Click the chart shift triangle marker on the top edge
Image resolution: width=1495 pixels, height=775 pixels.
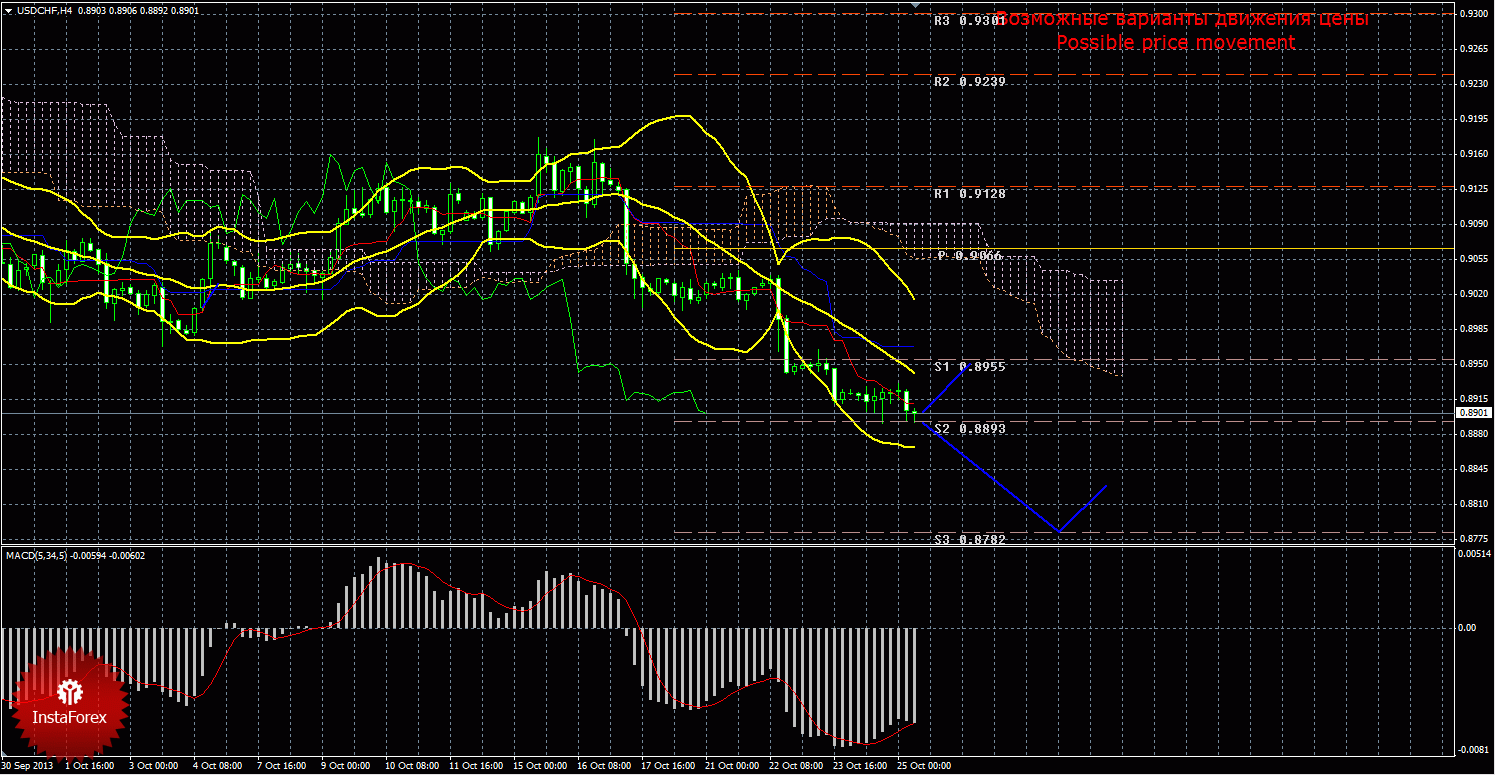[914, 5]
